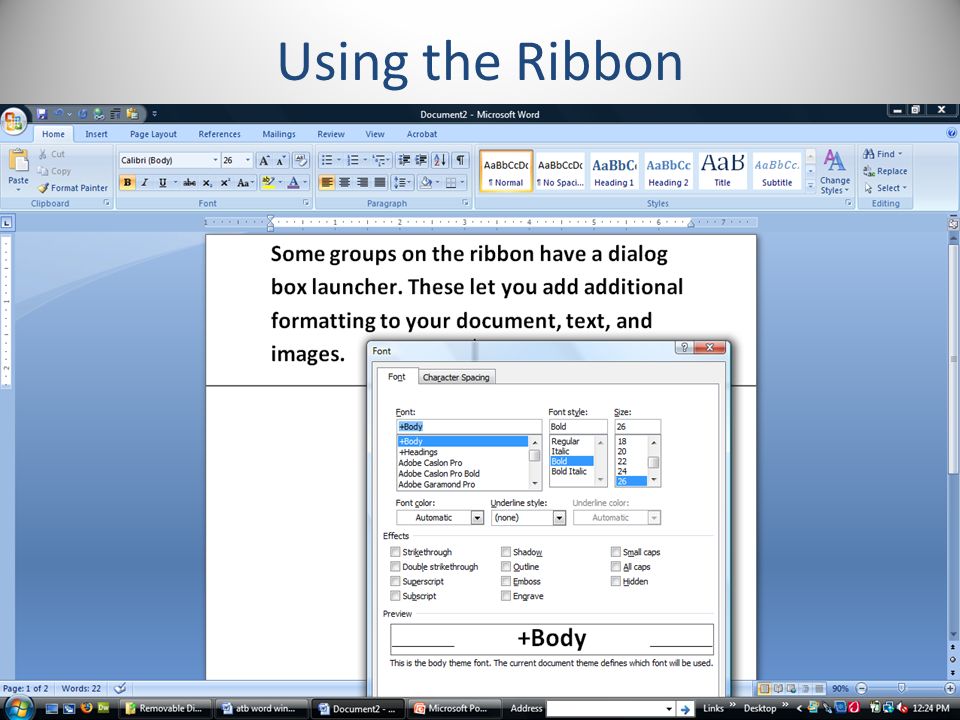Open the Change Styles menu
This screenshot has height=720, width=960.
coord(834,172)
